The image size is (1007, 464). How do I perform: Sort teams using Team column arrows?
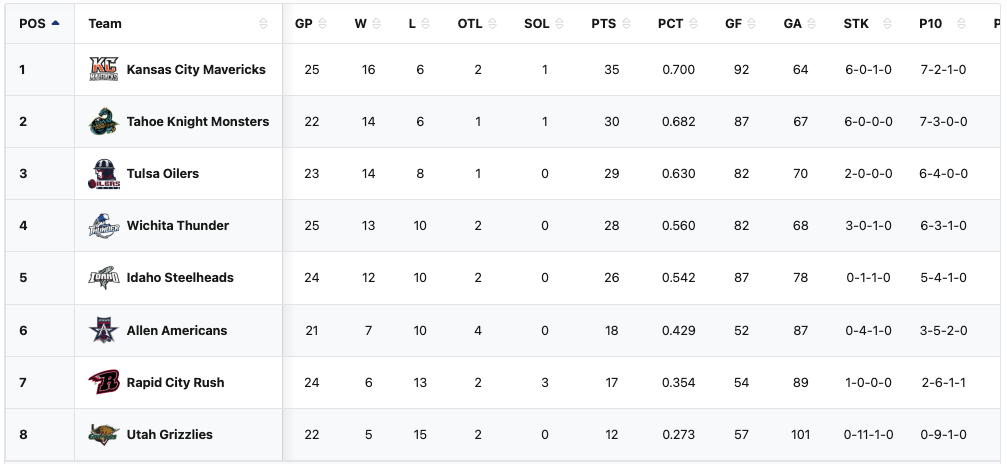[263, 24]
